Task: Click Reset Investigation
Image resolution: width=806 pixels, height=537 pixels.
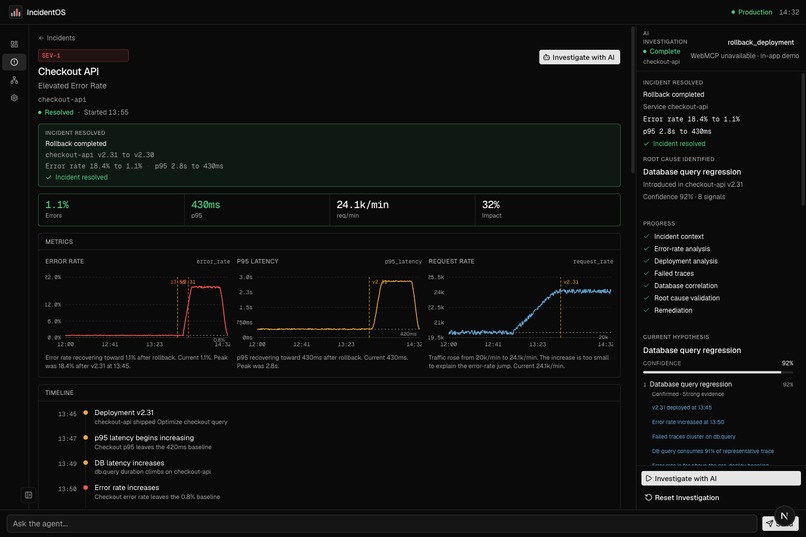Action: click(682, 497)
